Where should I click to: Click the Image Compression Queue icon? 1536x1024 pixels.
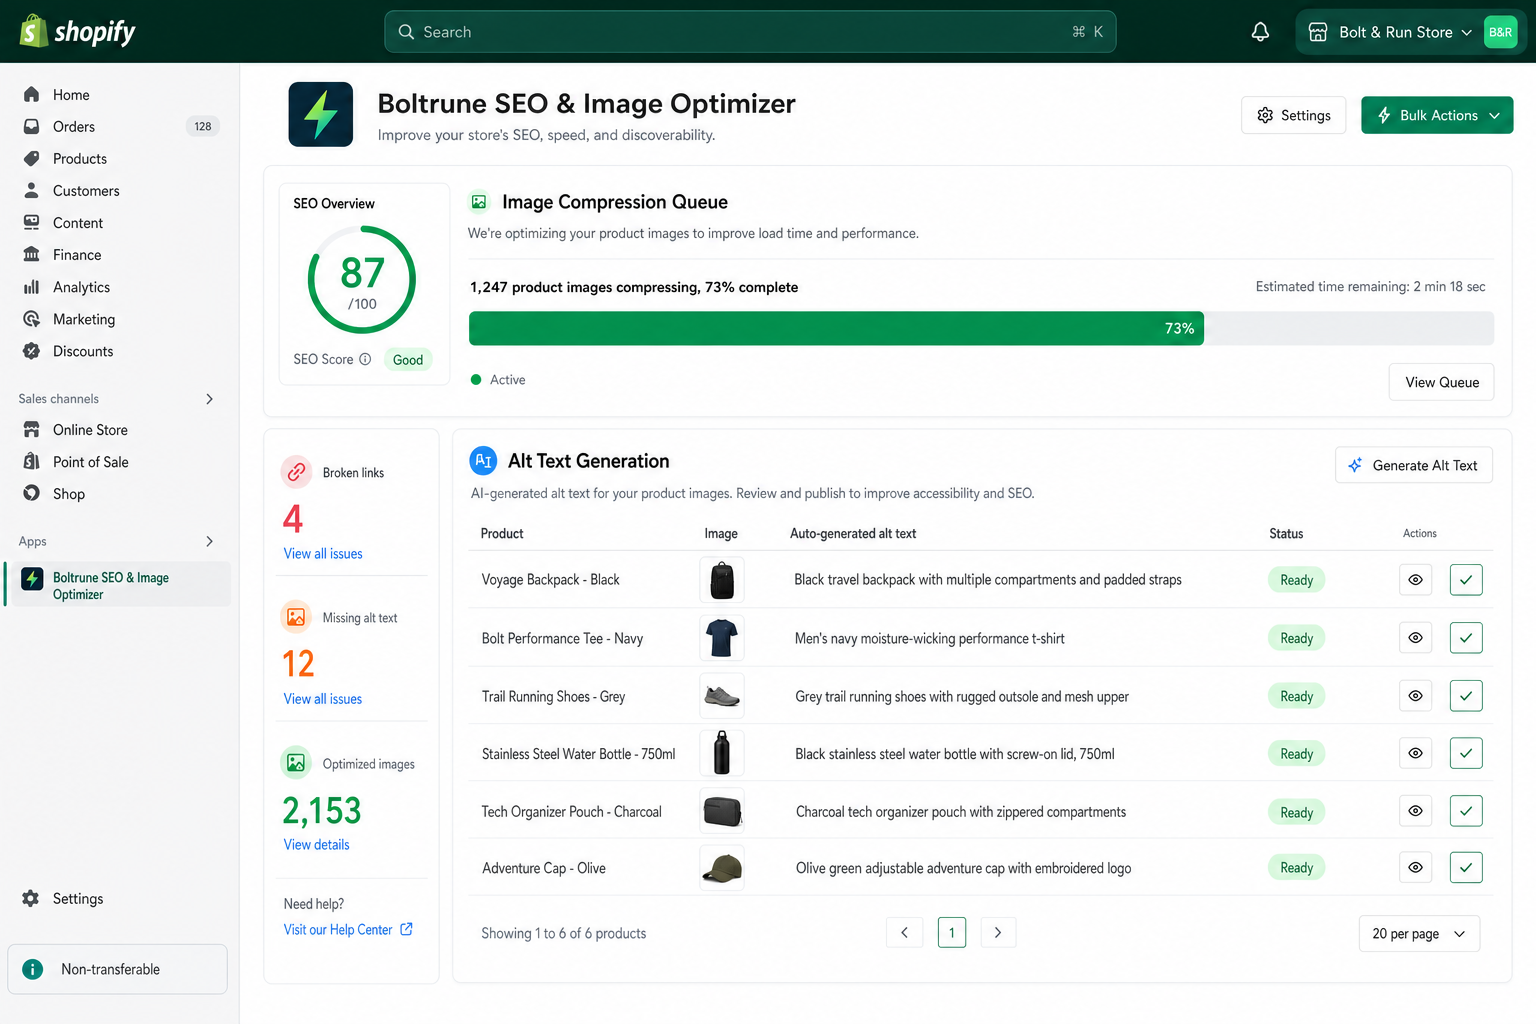(479, 202)
